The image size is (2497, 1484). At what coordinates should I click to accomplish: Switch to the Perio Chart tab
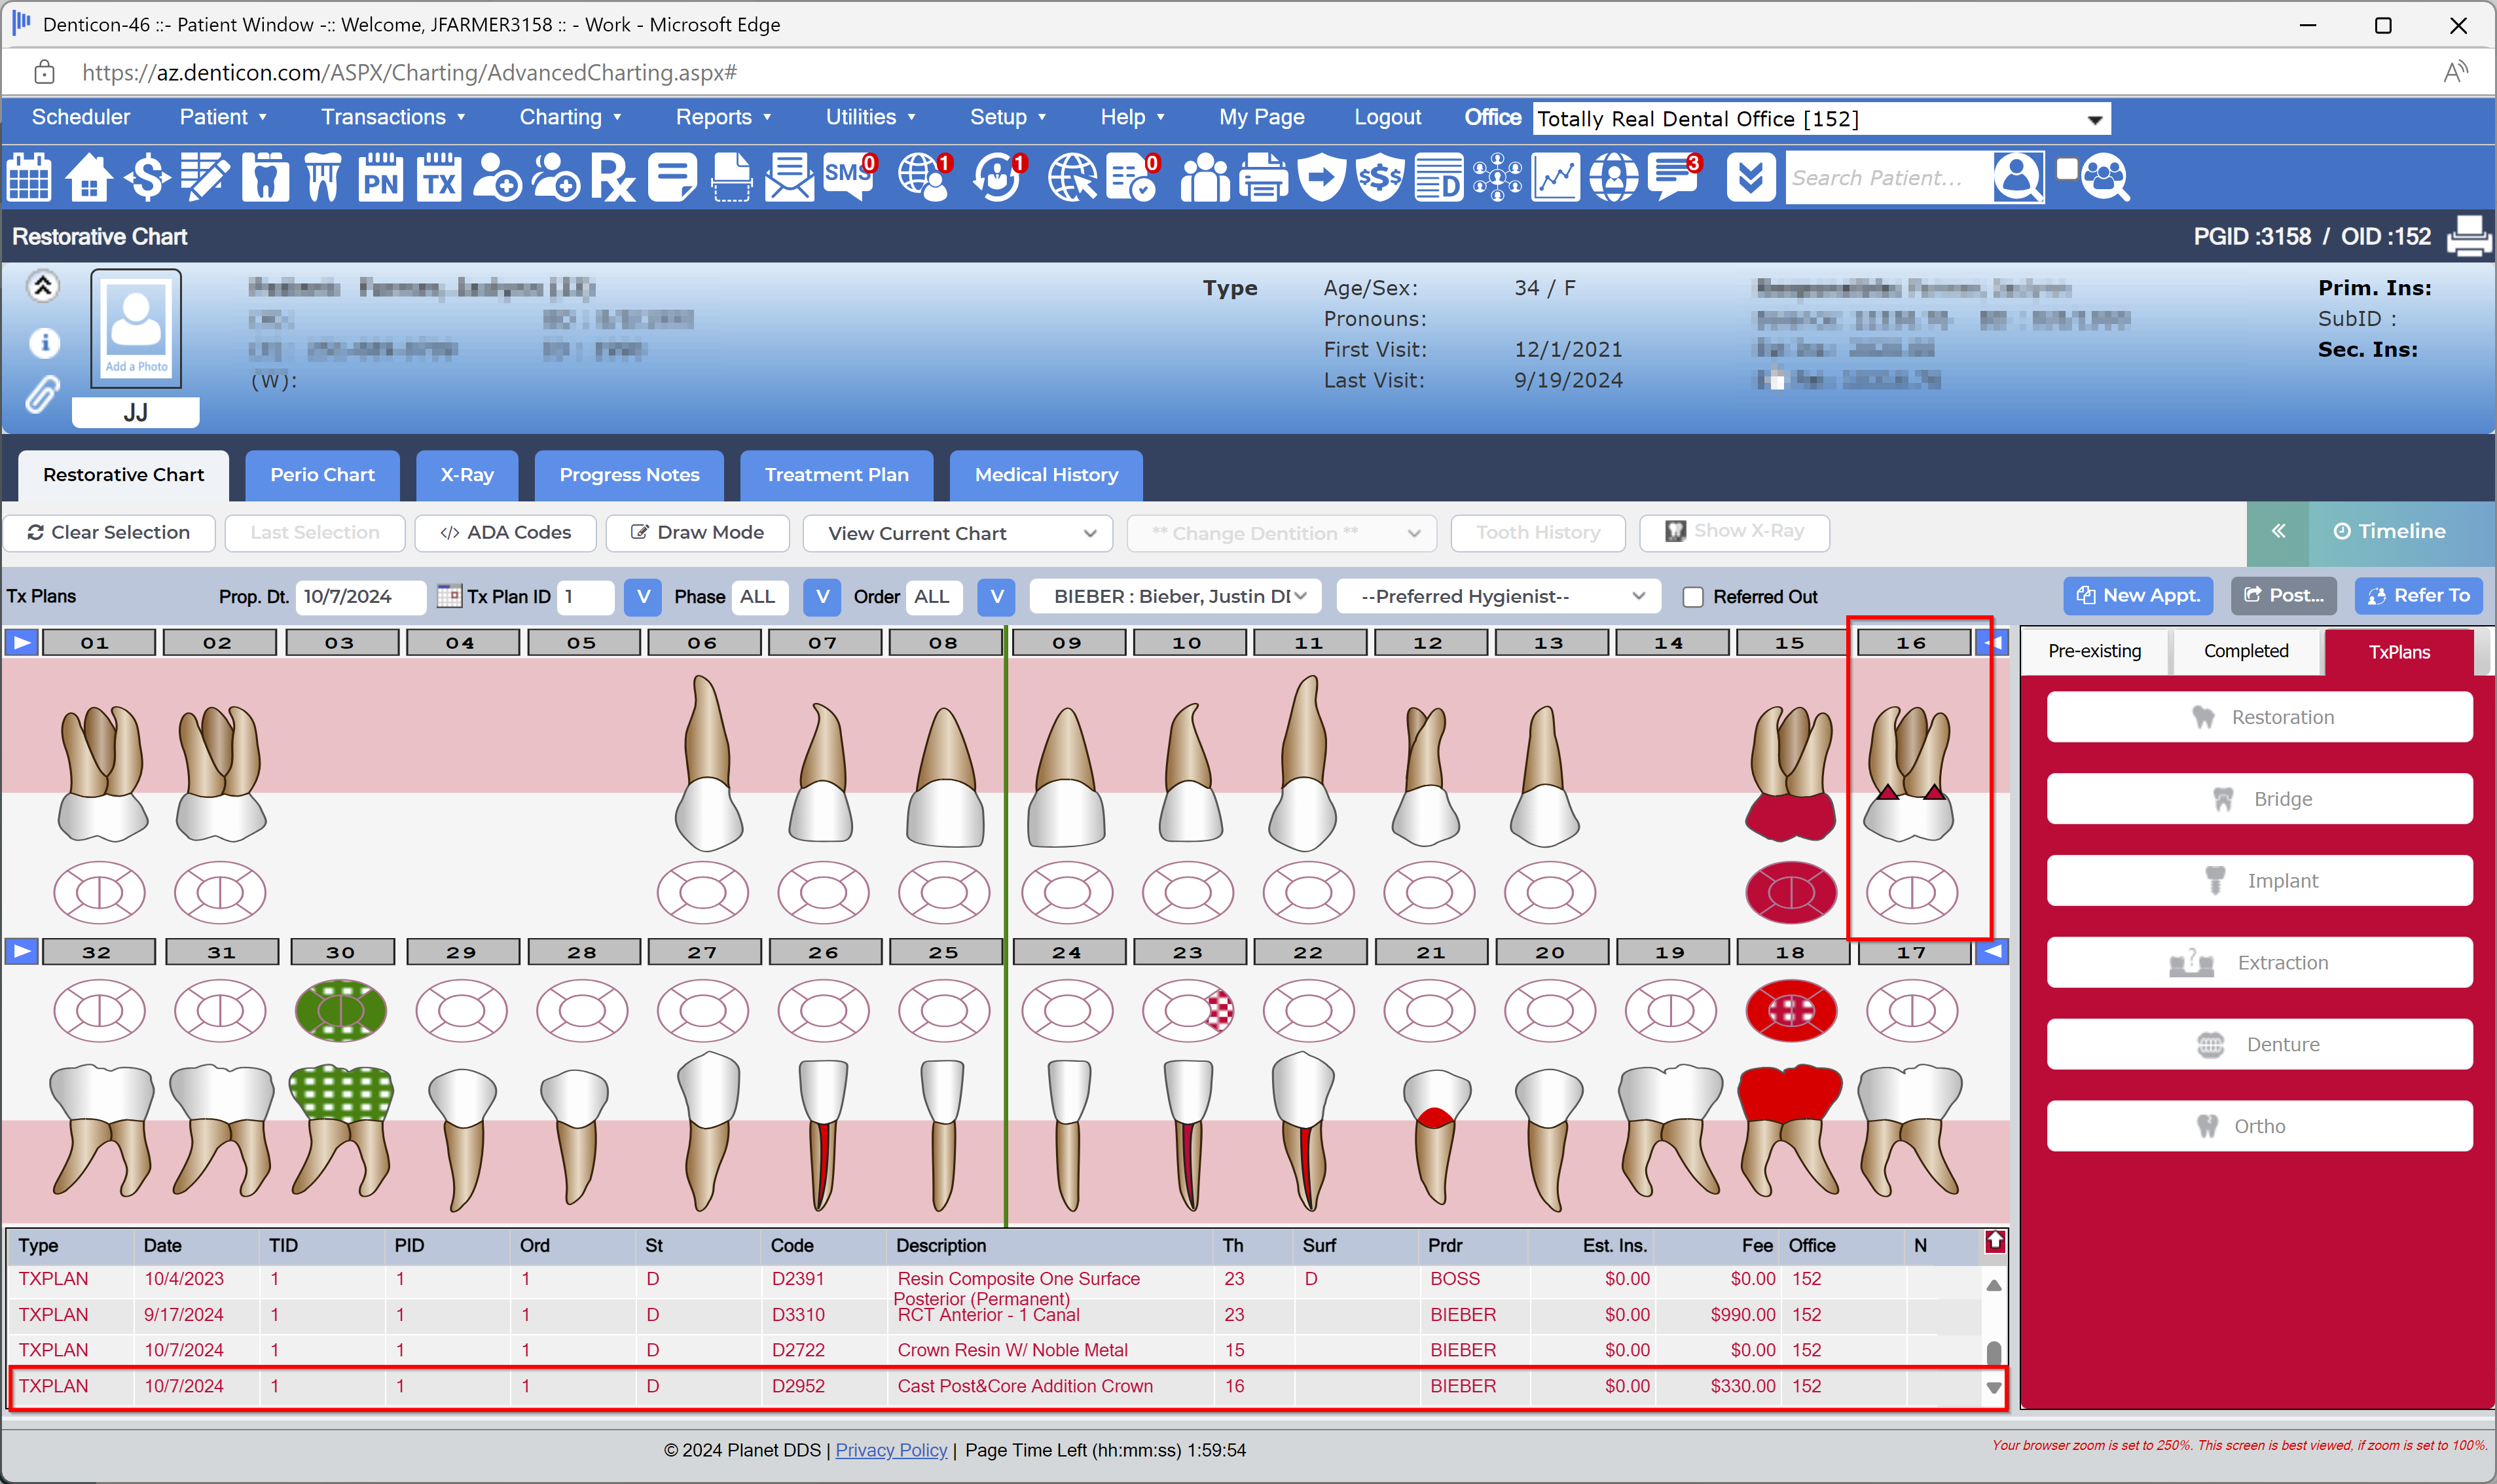click(322, 475)
